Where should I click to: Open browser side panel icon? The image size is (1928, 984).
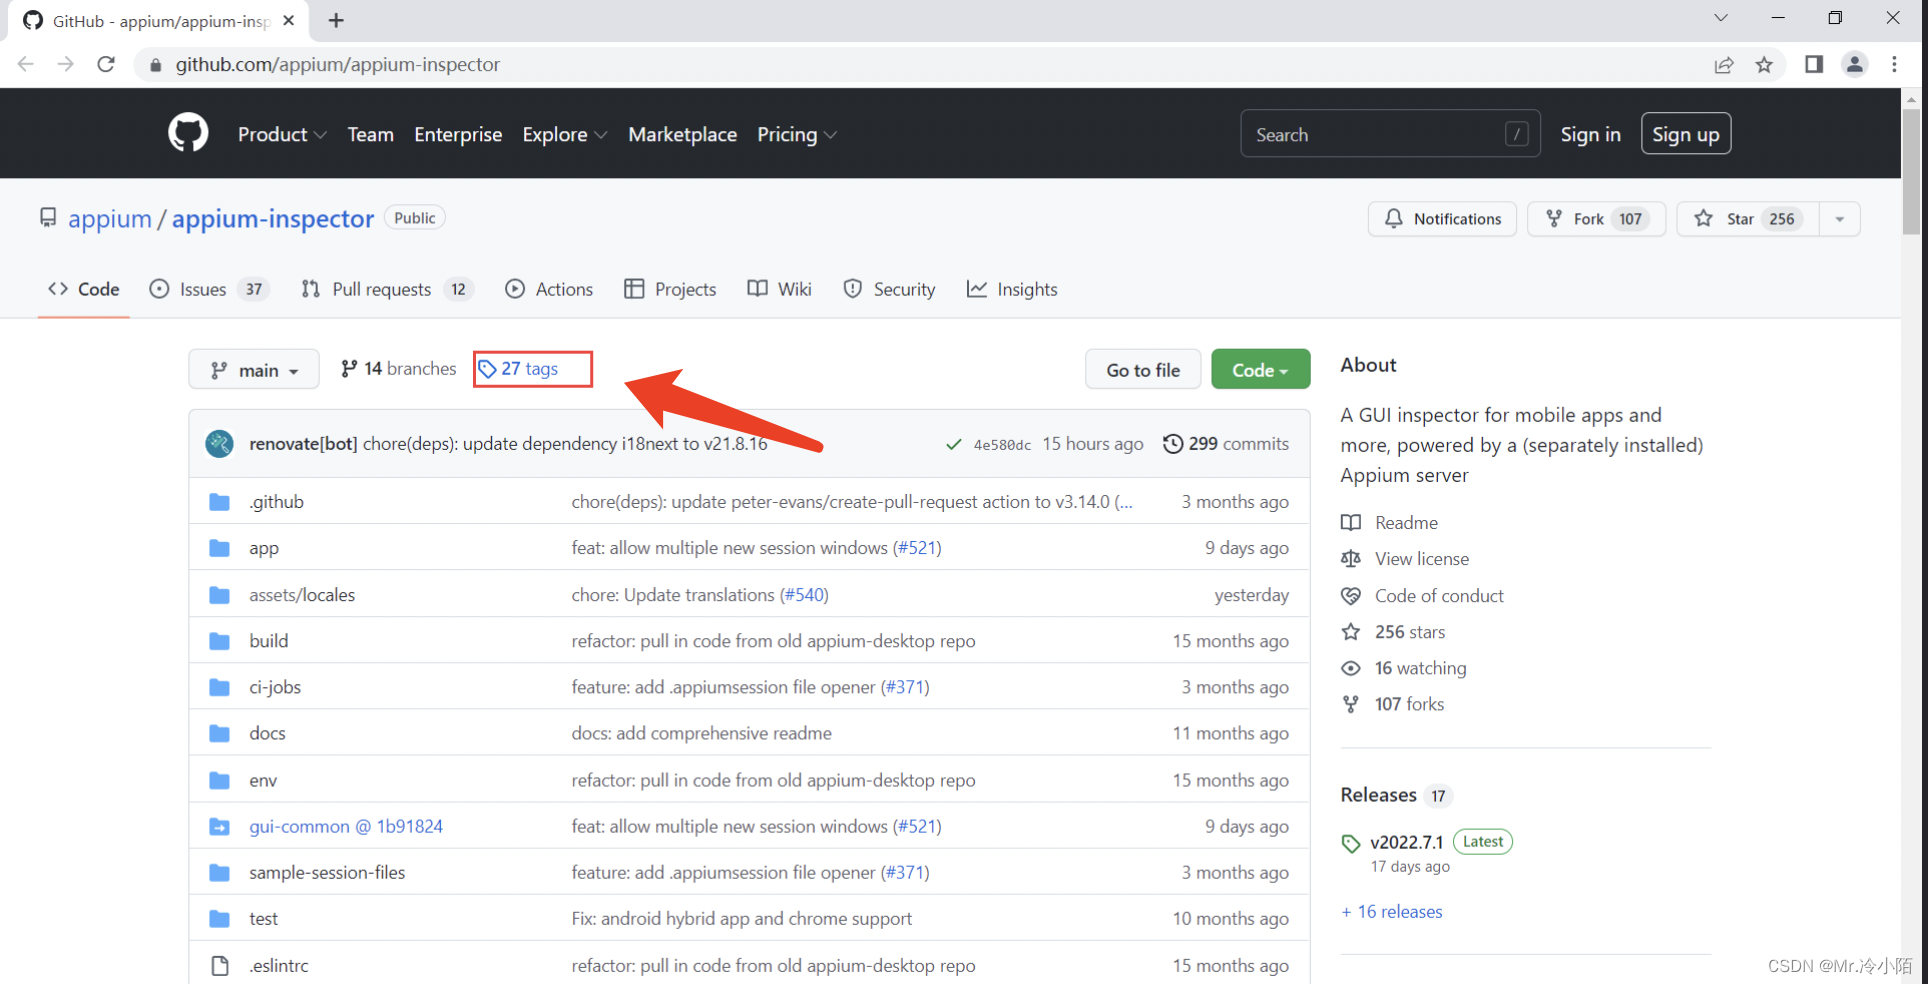click(1814, 64)
